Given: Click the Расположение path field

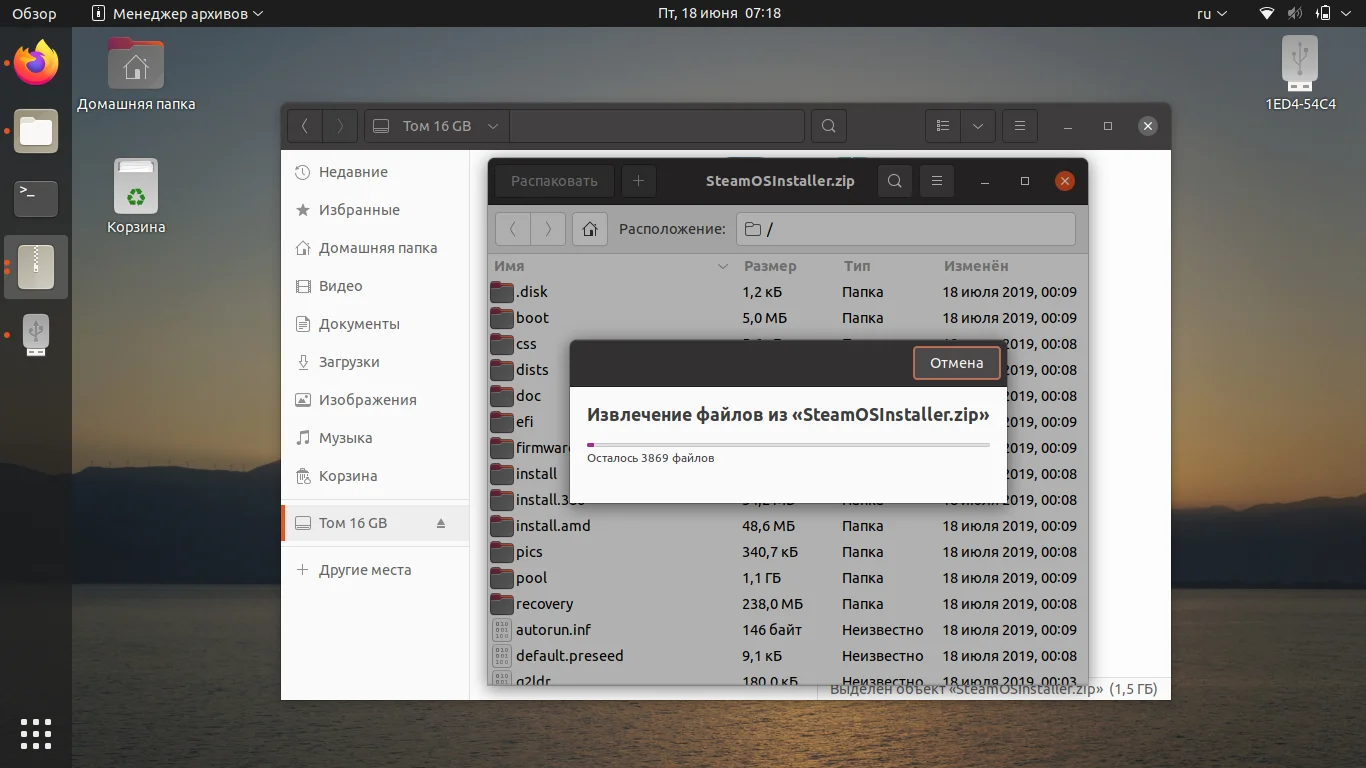Looking at the screenshot, I should pyautogui.click(x=906, y=229).
